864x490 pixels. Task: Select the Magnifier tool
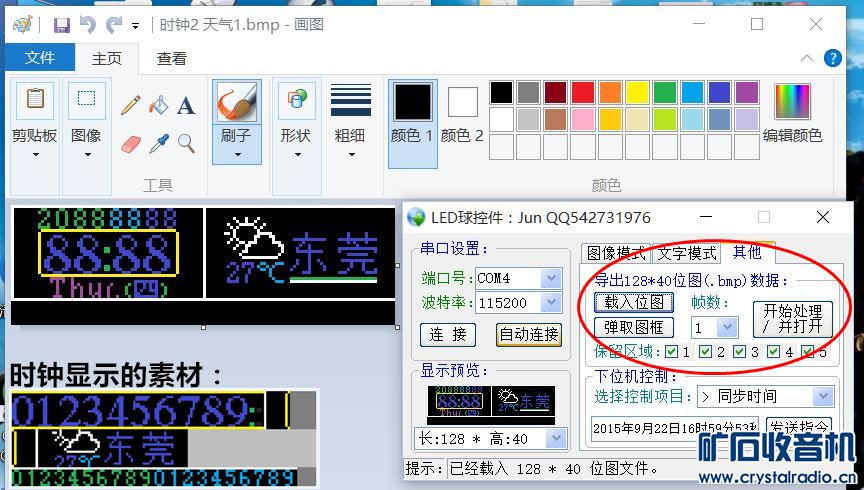point(186,143)
